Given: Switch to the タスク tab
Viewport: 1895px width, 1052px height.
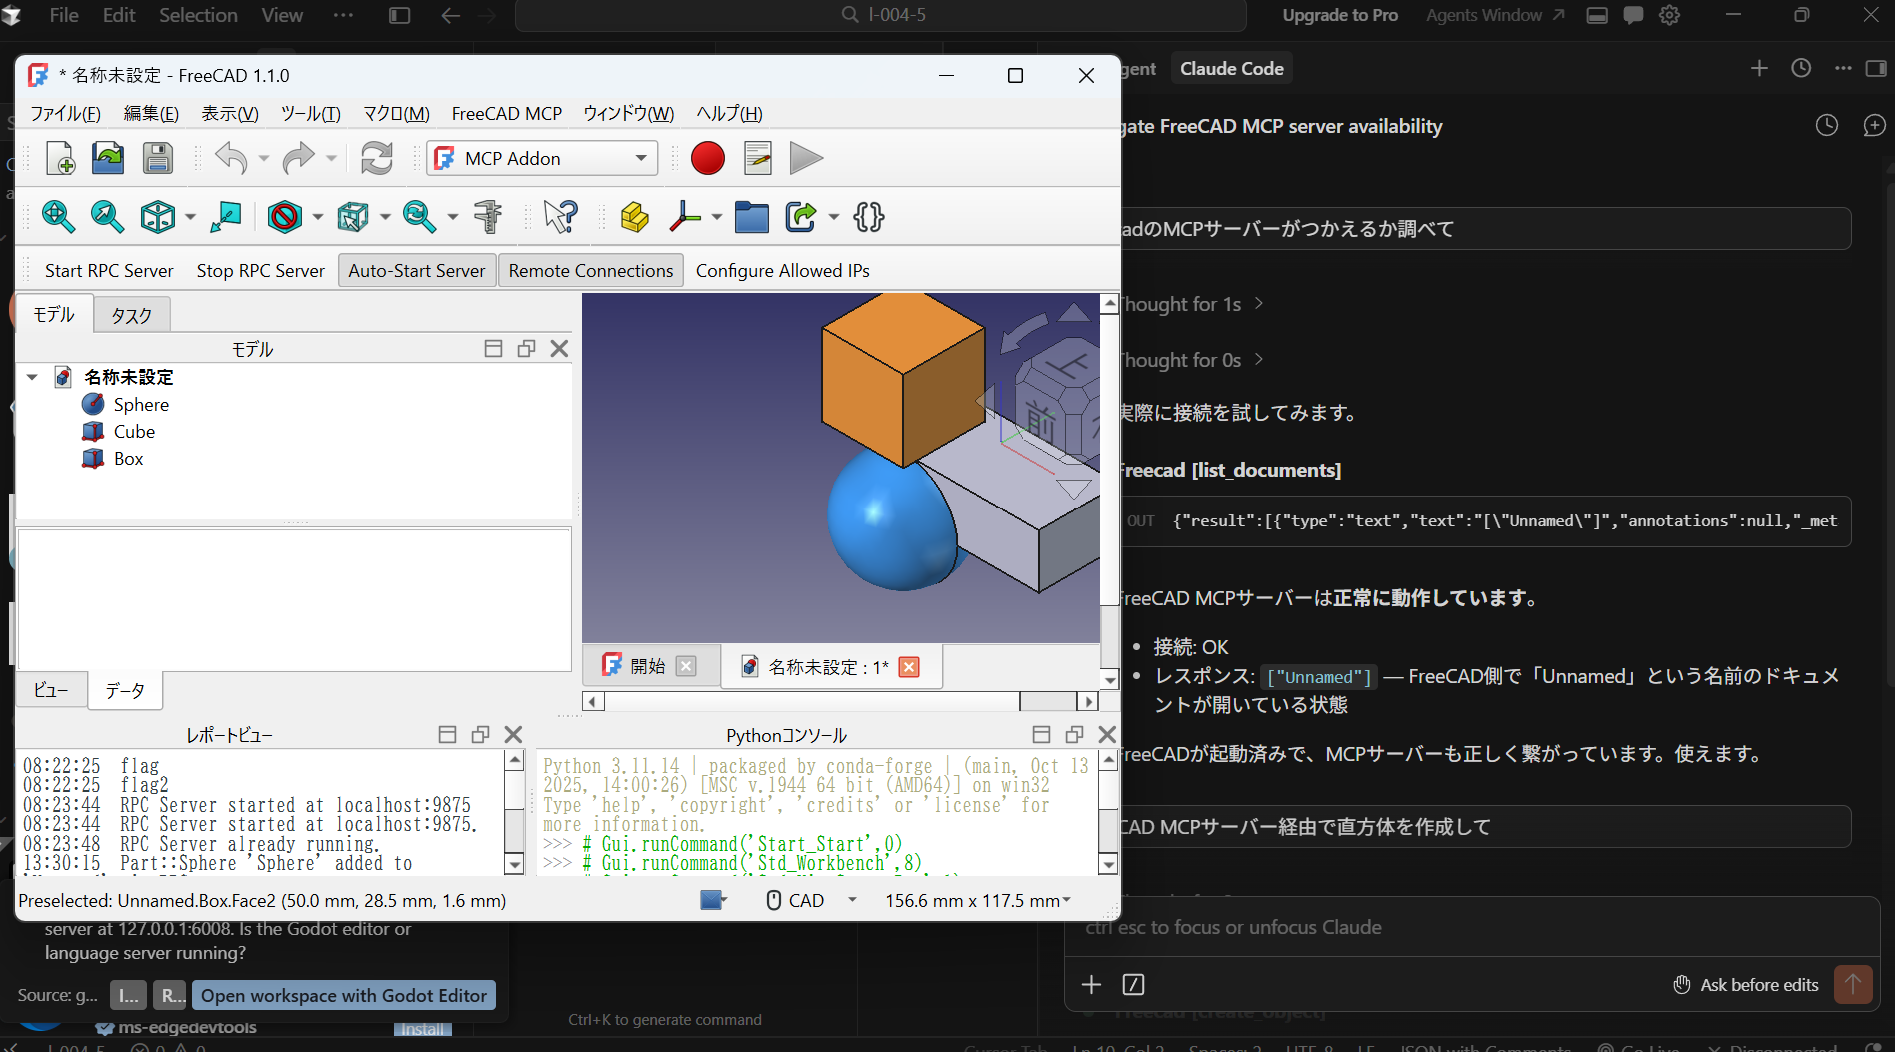Looking at the screenshot, I should coord(131,316).
